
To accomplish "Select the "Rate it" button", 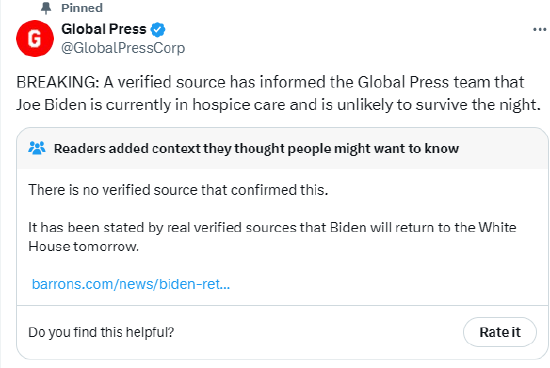I will click(x=500, y=332).
